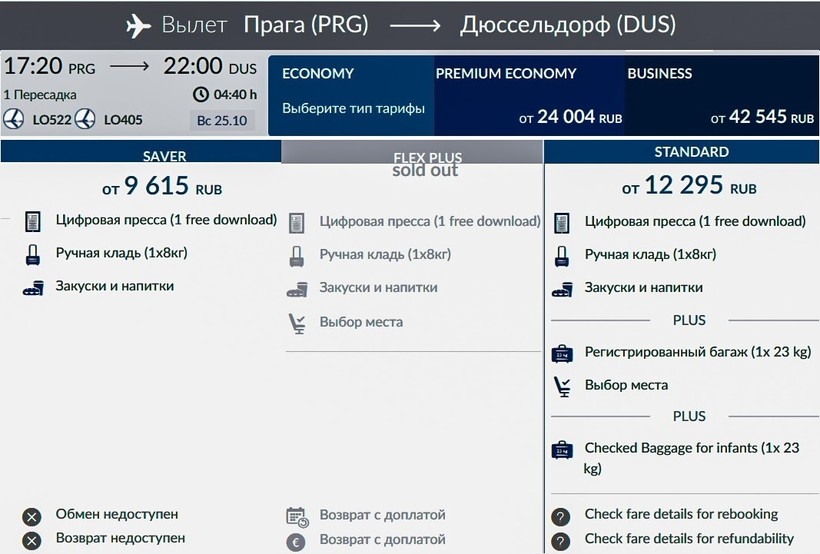
Task: Click flight number LO522
Action: 52,120
